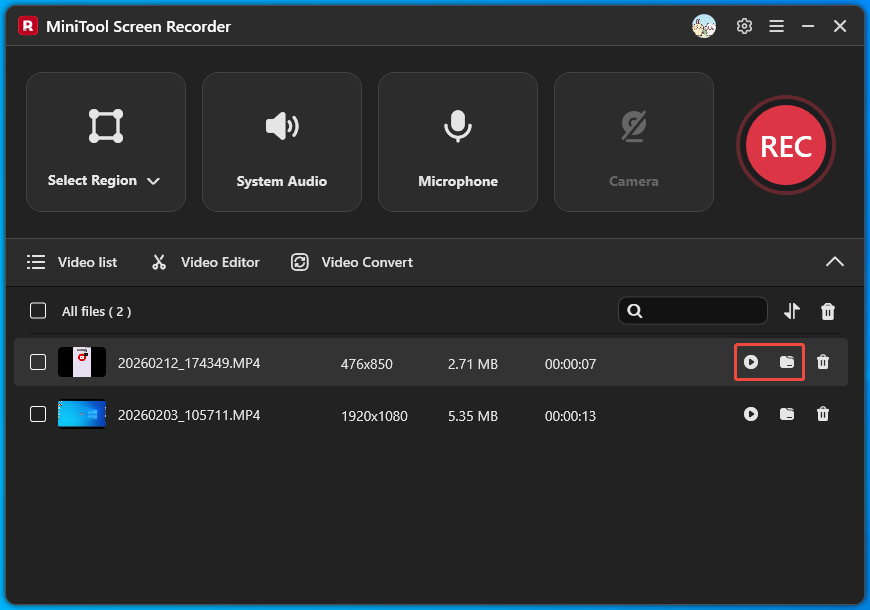Select the checkbox for 20260212_174349.MP4

pos(37,362)
